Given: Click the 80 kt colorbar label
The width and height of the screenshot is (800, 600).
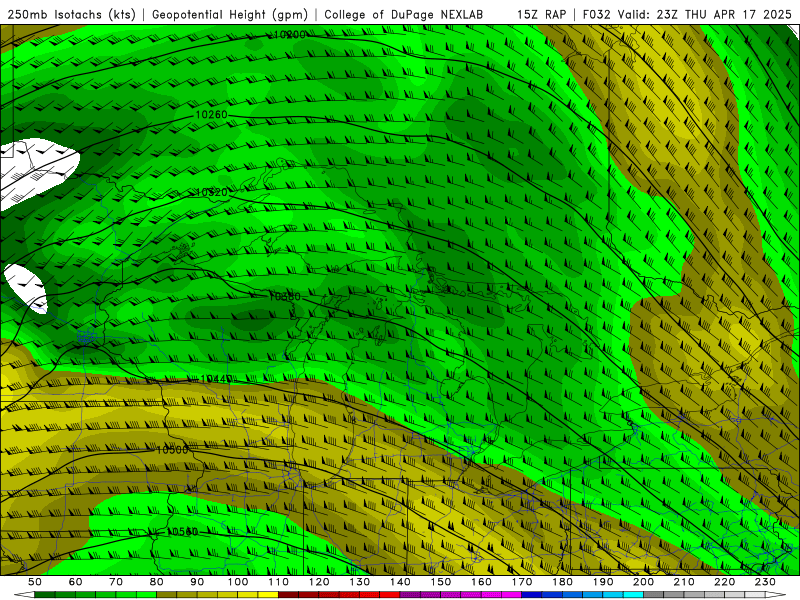Looking at the screenshot, I should pos(157,582).
